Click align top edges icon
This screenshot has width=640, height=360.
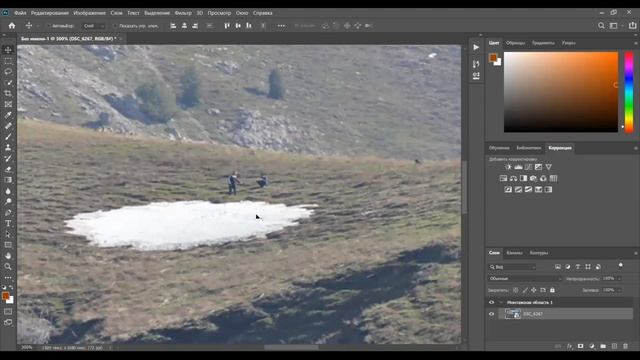pyautogui.click(x=227, y=26)
